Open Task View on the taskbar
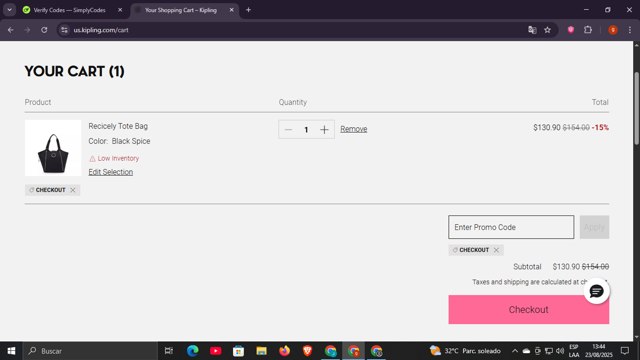This screenshot has height=360, width=640. point(169,351)
